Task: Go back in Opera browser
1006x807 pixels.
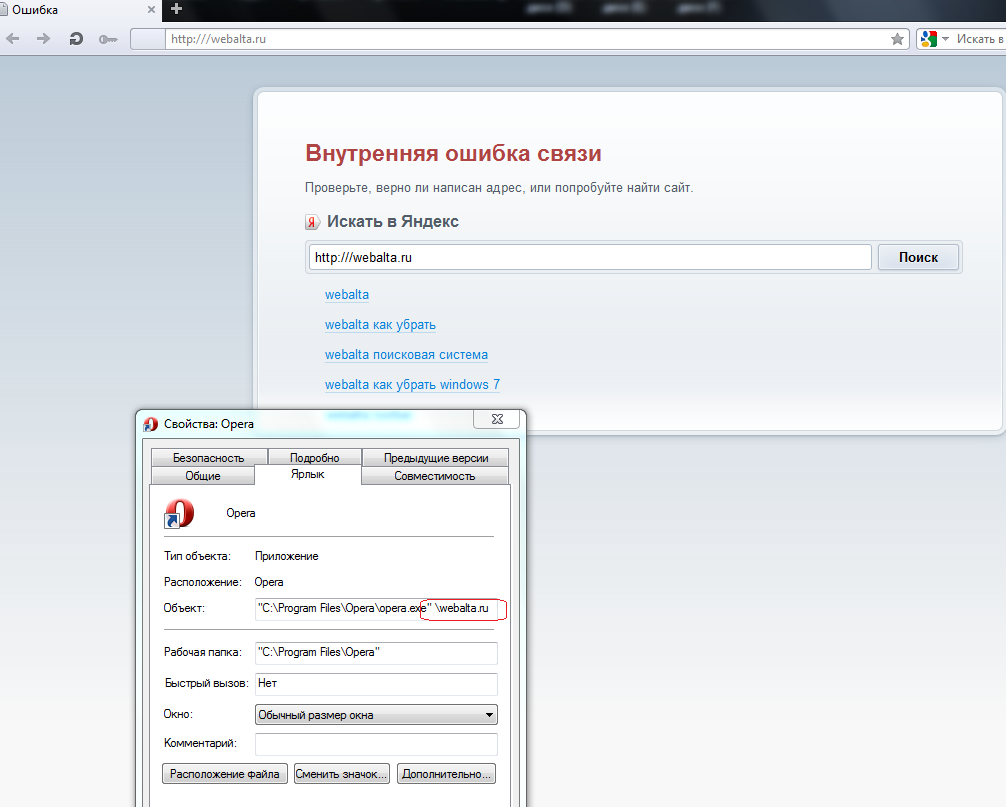Action: [x=12, y=39]
